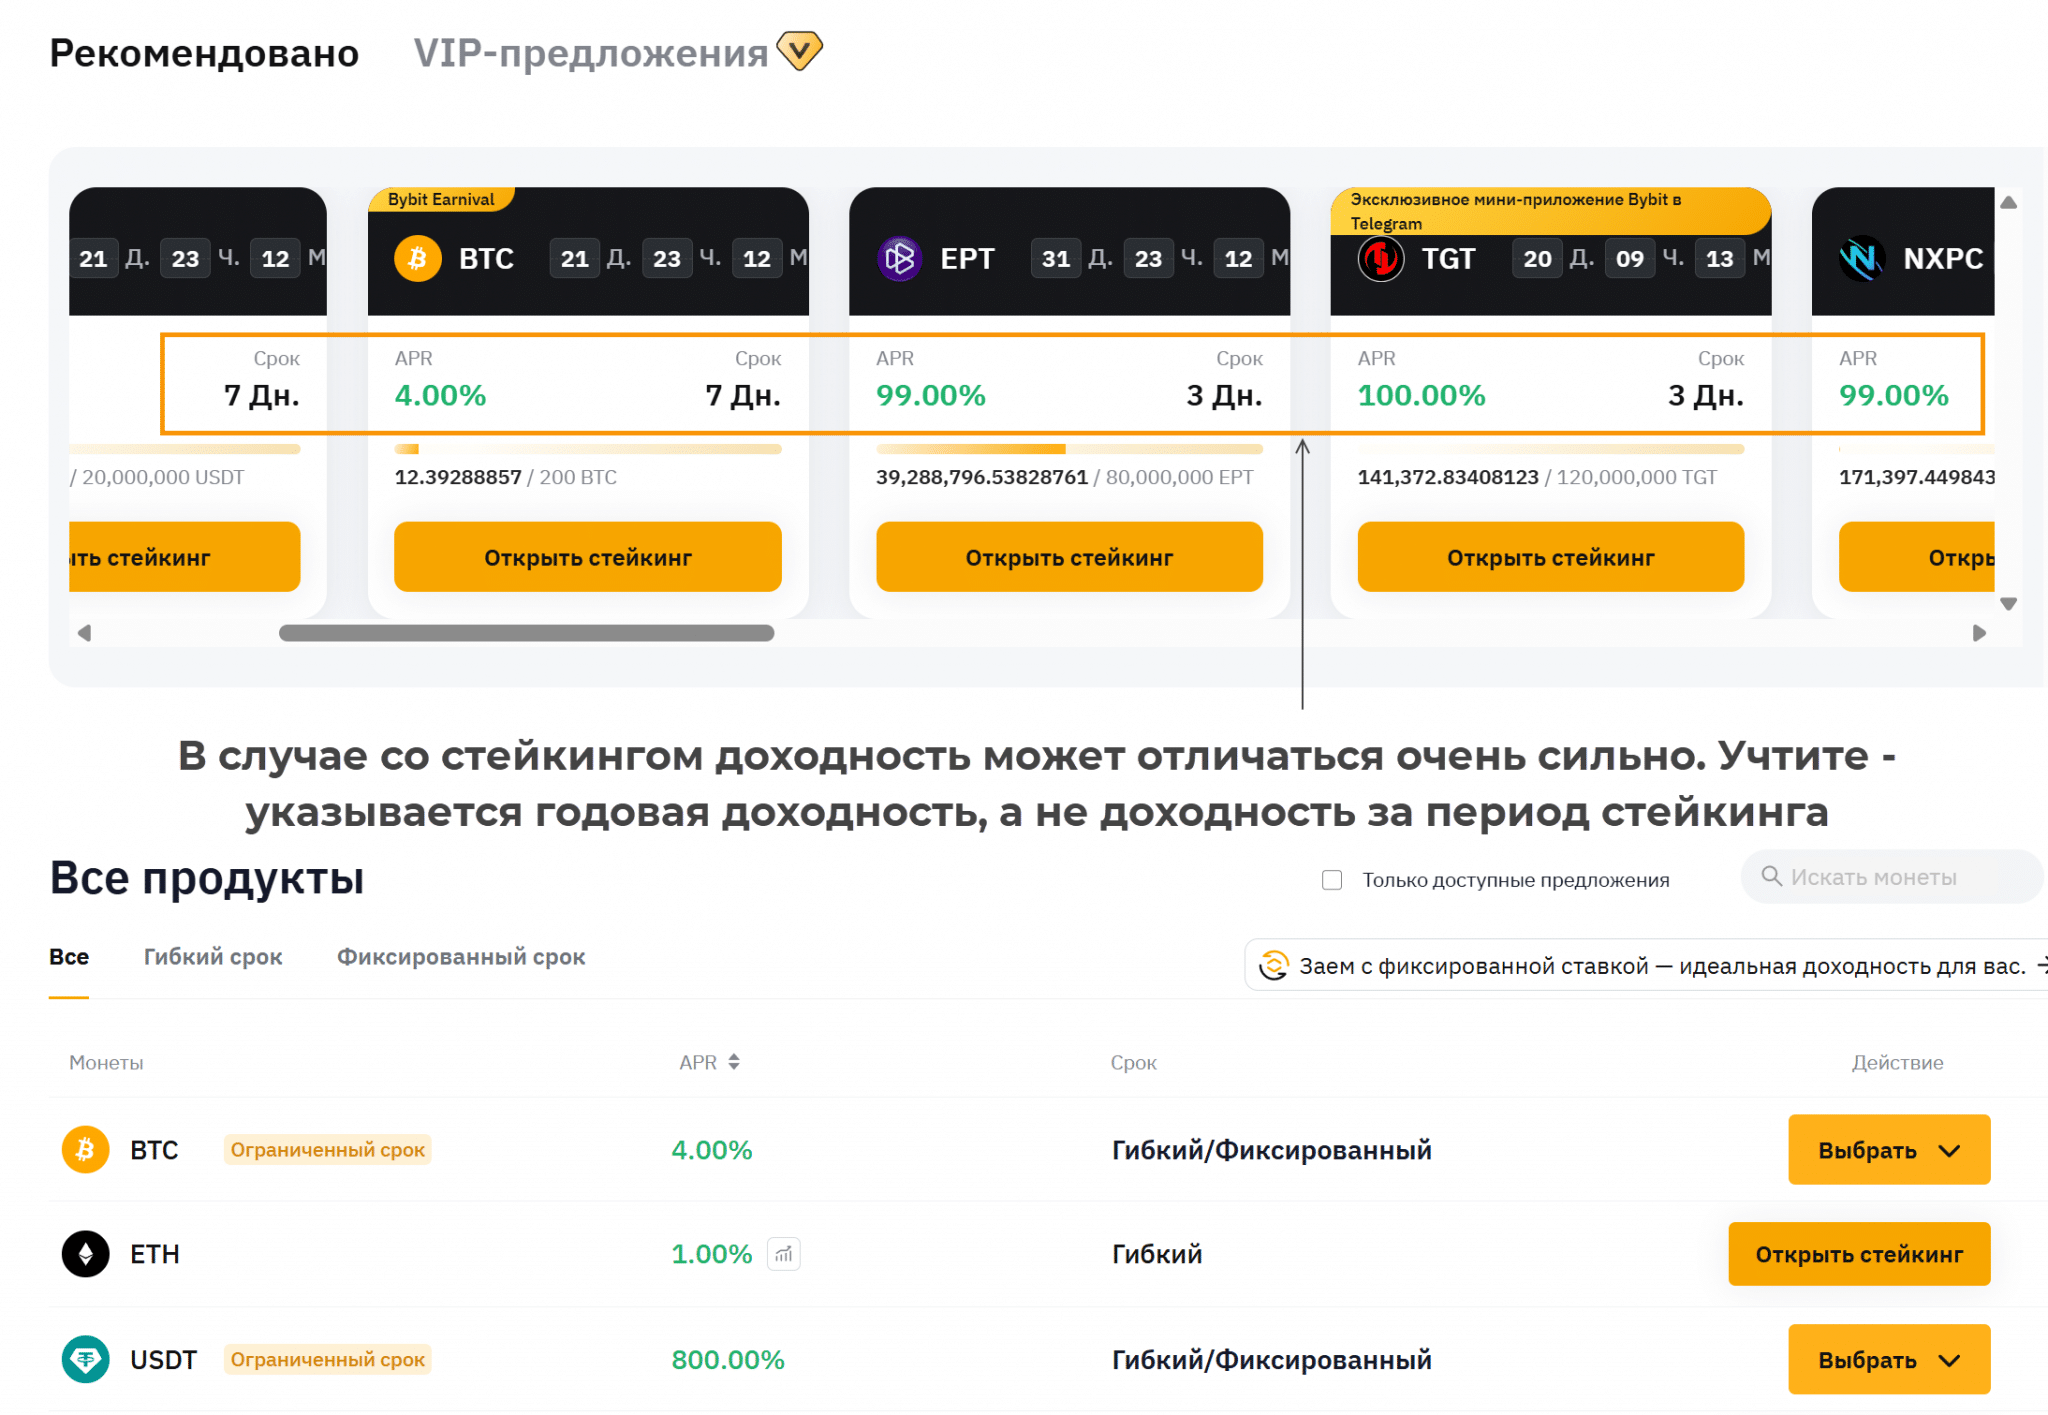
Task: Click the Ethereum coin icon in the products table
Action: coord(86,1254)
